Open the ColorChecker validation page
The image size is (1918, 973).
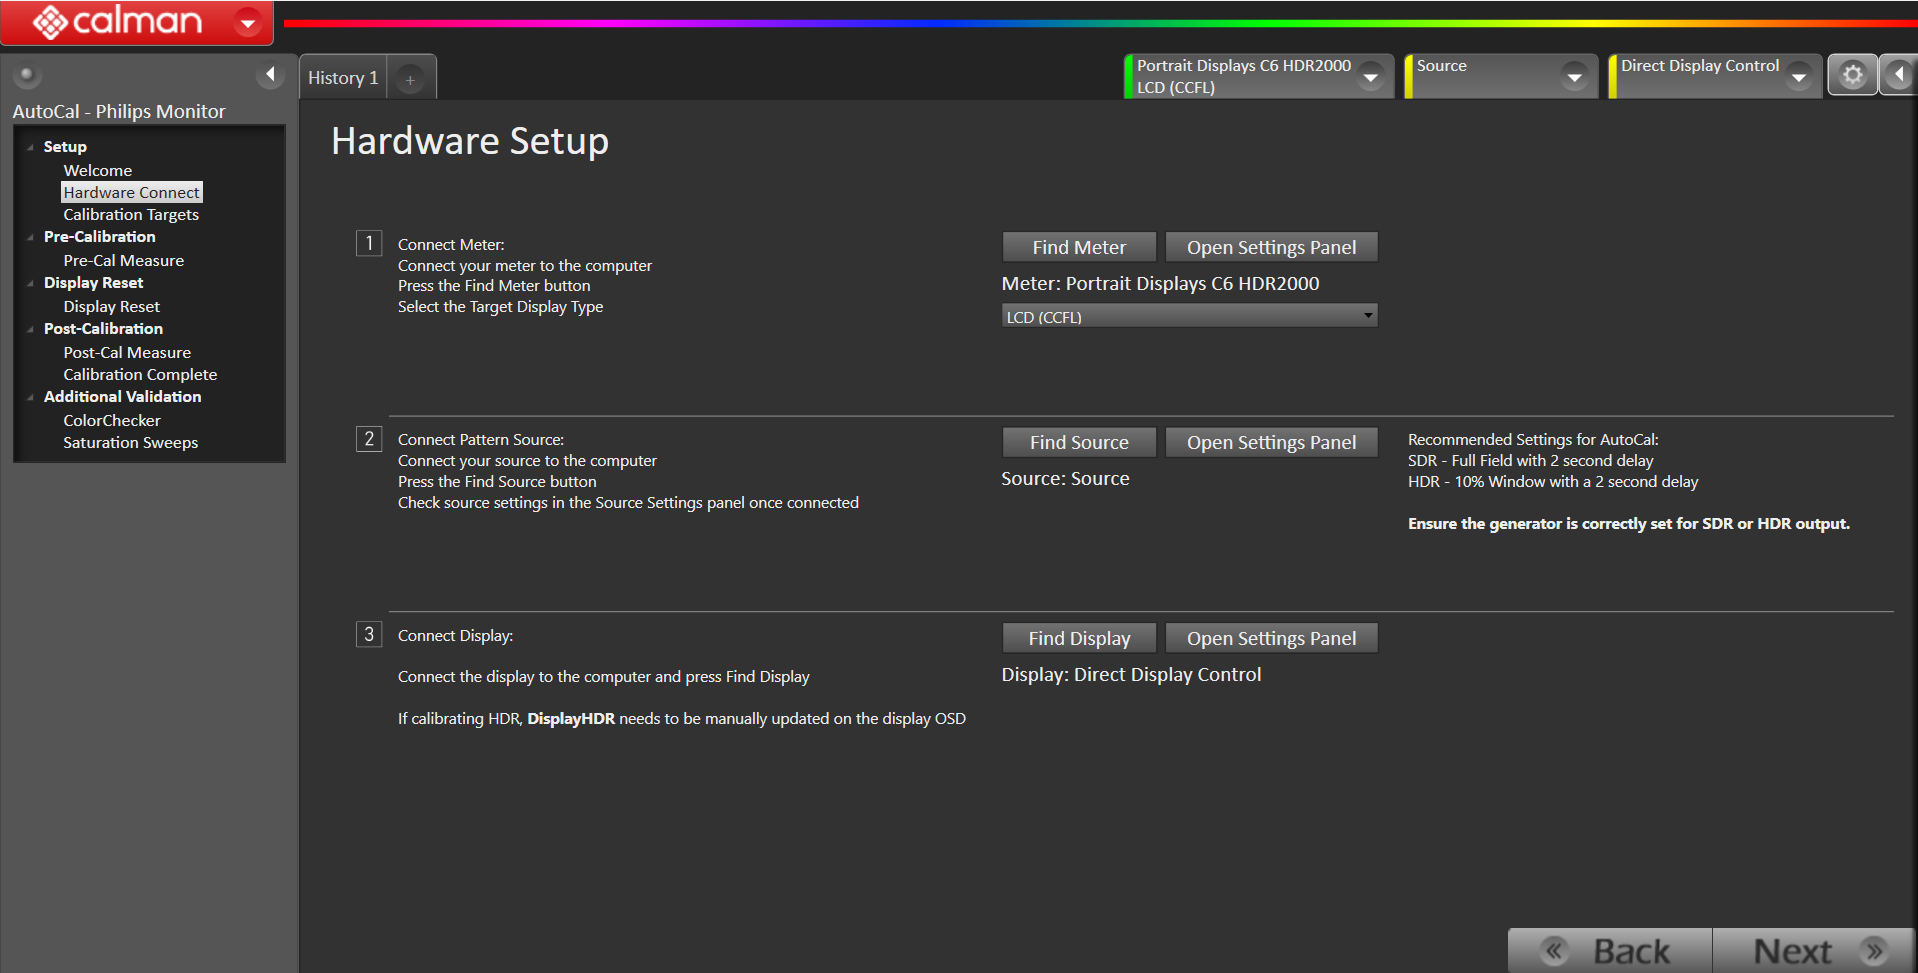point(111,421)
